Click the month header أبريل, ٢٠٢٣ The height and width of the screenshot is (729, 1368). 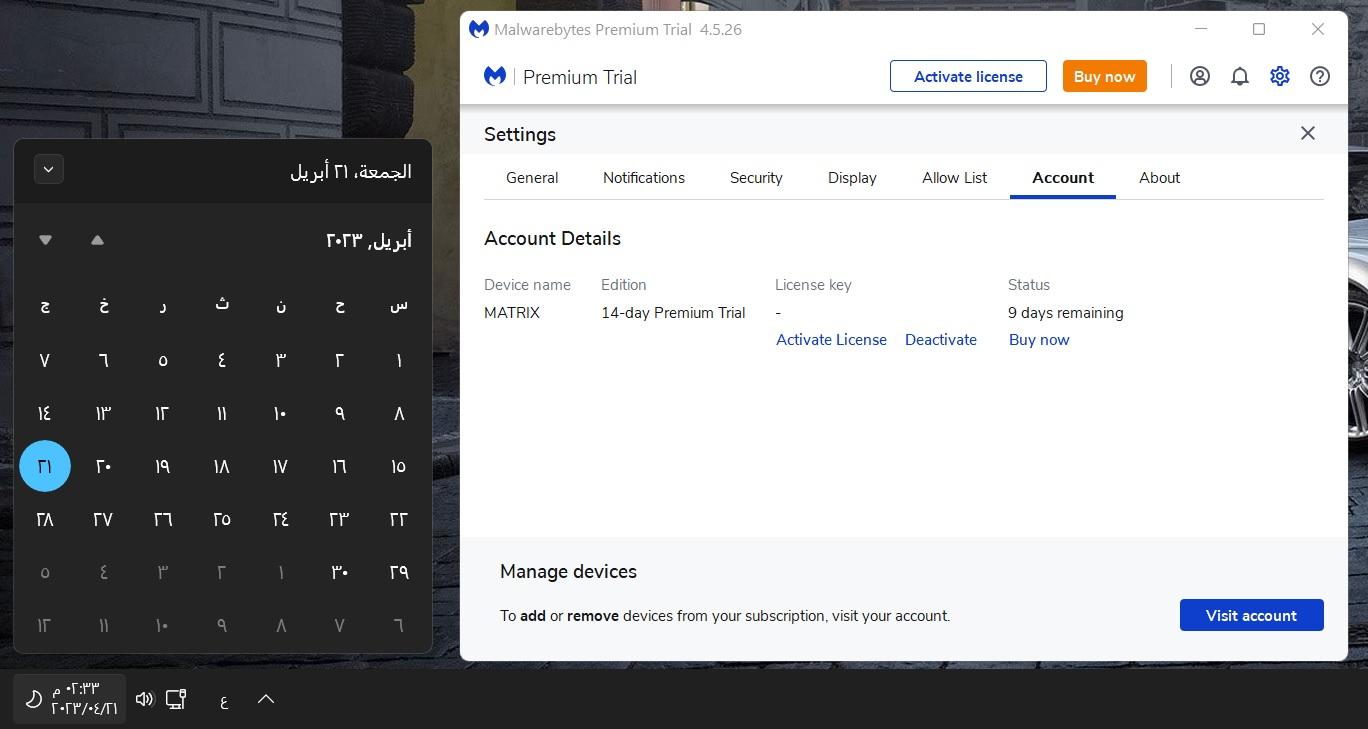click(x=369, y=240)
